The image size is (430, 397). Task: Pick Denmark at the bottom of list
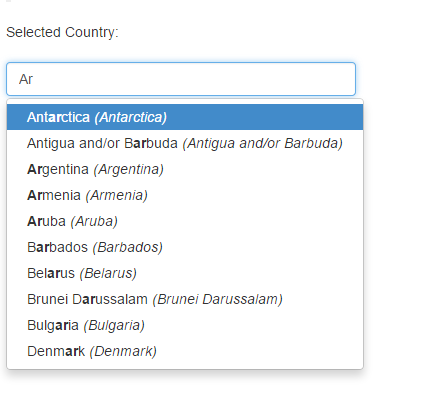click(185, 351)
